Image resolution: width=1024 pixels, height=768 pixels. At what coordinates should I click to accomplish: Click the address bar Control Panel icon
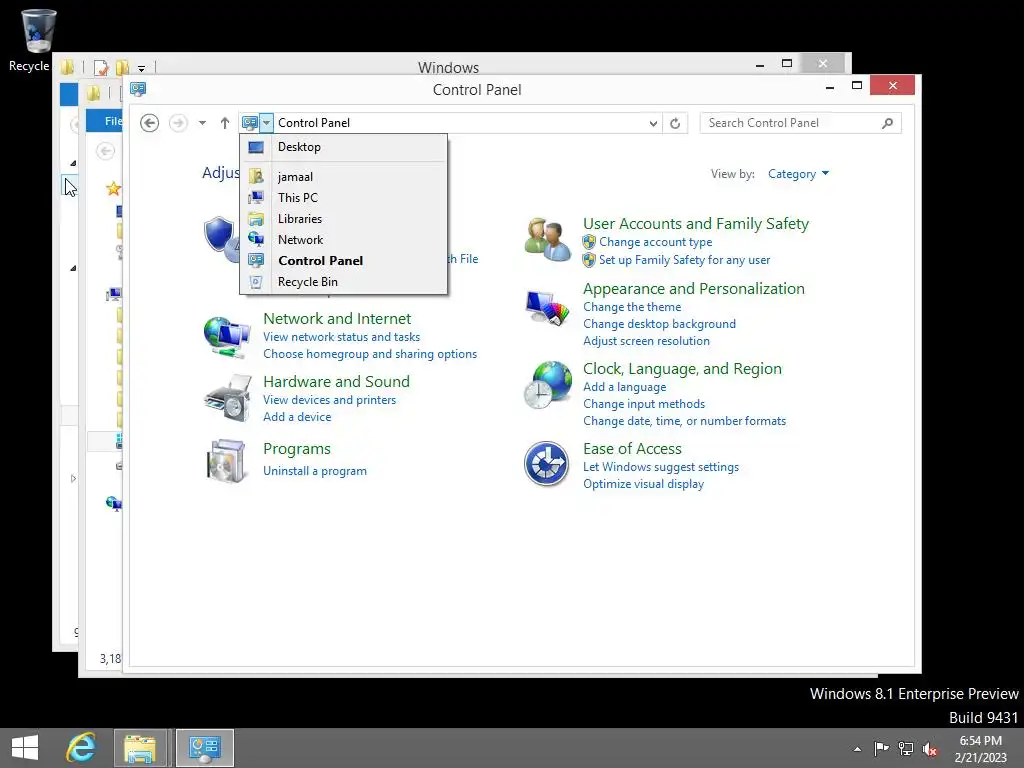(249, 123)
